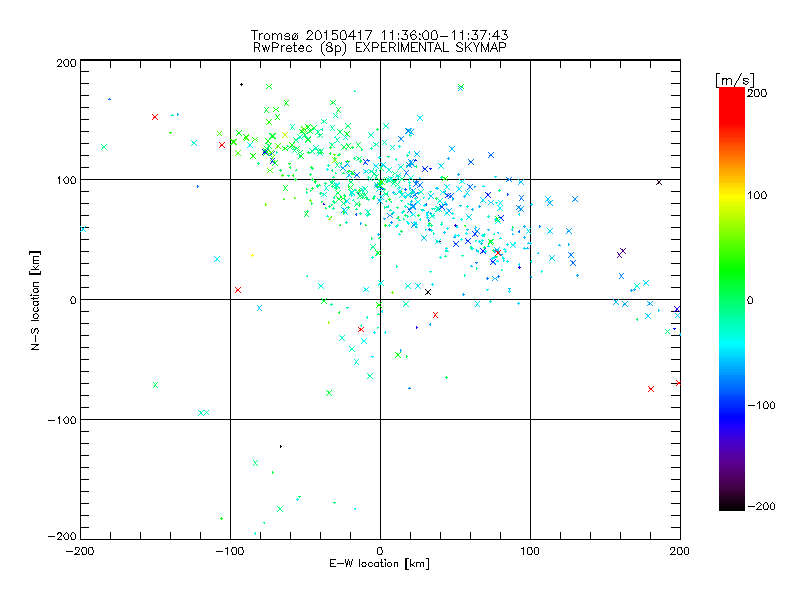The image size is (800, 600).
Task: Click the colorbar label '100'
Action: click(757, 195)
